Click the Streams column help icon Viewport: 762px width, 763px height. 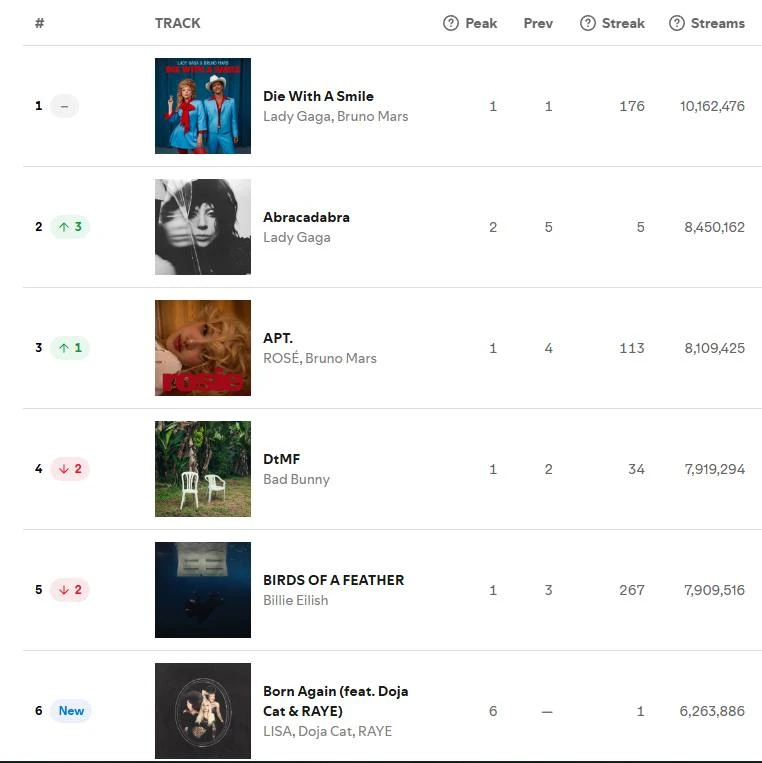[x=676, y=23]
